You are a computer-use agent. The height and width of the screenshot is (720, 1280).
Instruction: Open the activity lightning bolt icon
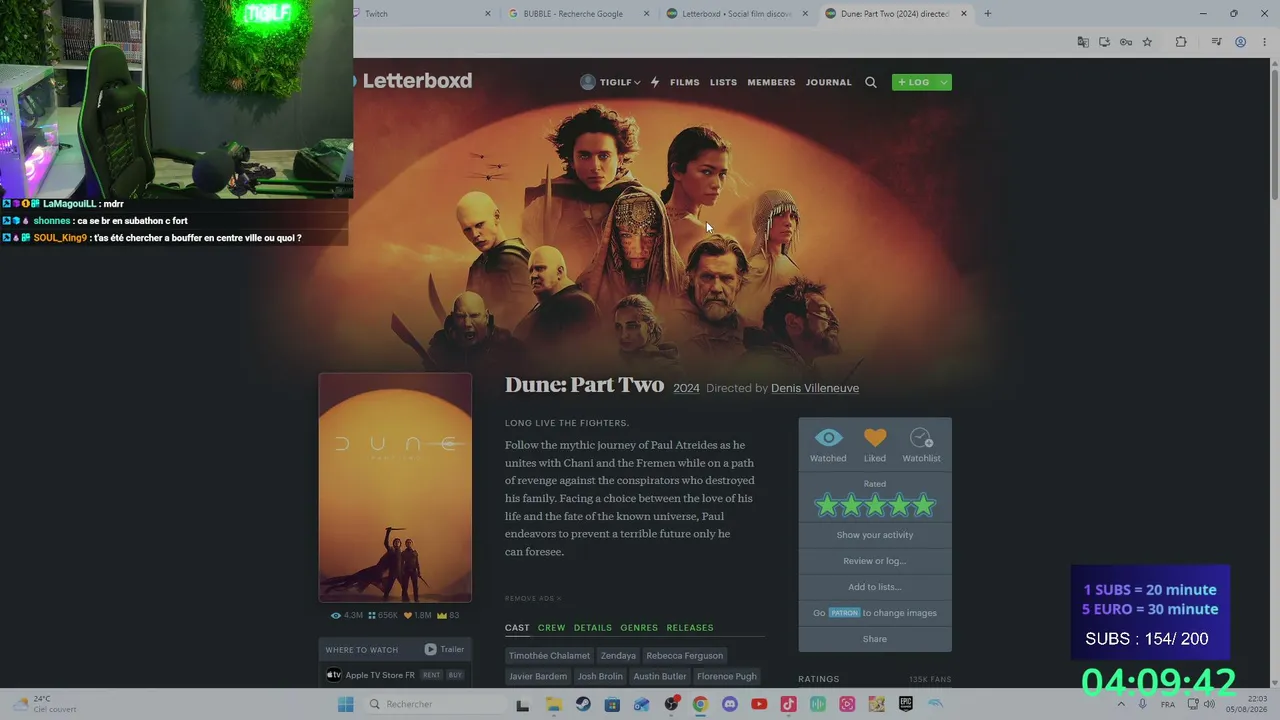click(x=655, y=82)
